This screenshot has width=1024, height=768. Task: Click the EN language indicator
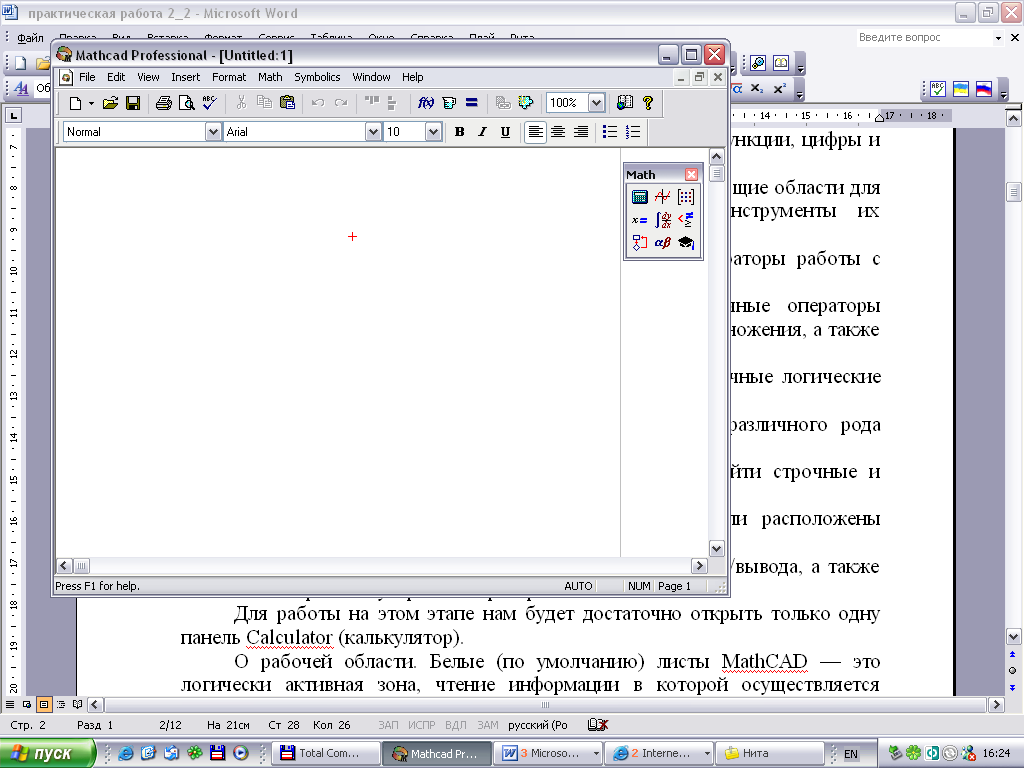pyautogui.click(x=851, y=754)
